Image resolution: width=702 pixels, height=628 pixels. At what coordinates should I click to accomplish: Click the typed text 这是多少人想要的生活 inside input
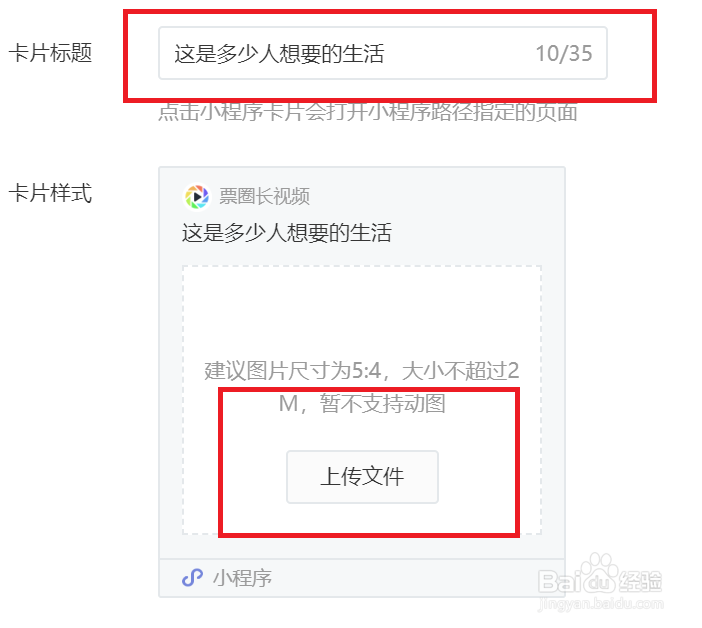279,54
